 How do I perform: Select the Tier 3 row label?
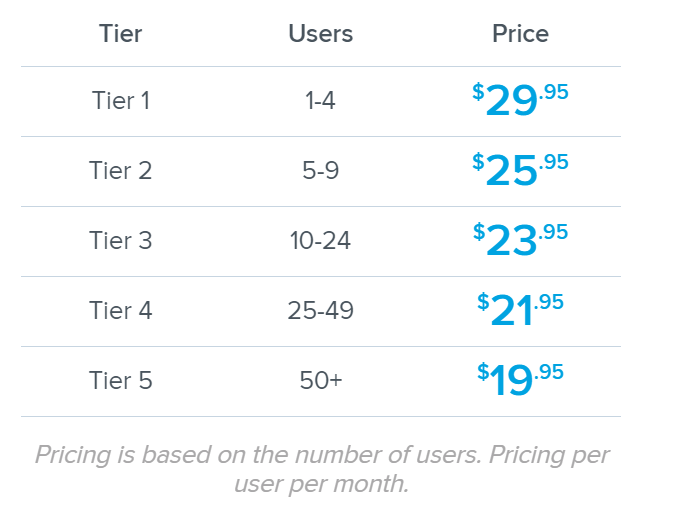coord(120,240)
